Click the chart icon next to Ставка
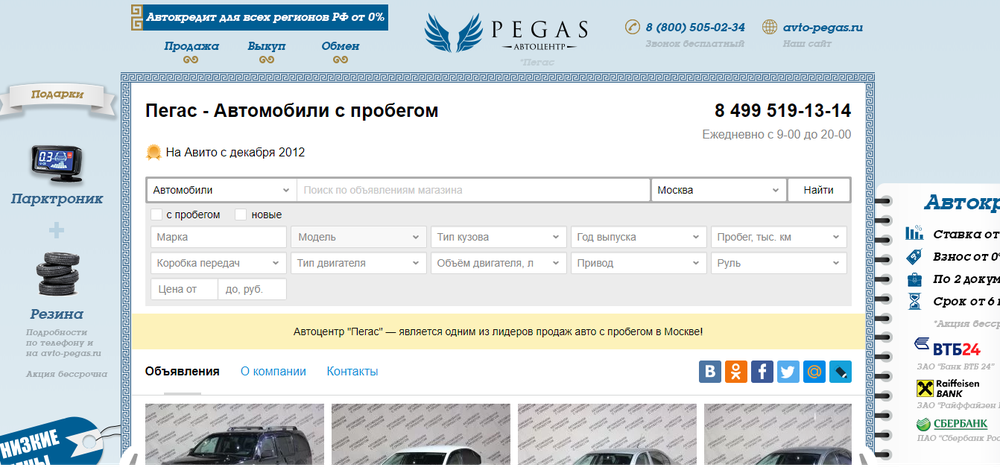 pos(914,233)
